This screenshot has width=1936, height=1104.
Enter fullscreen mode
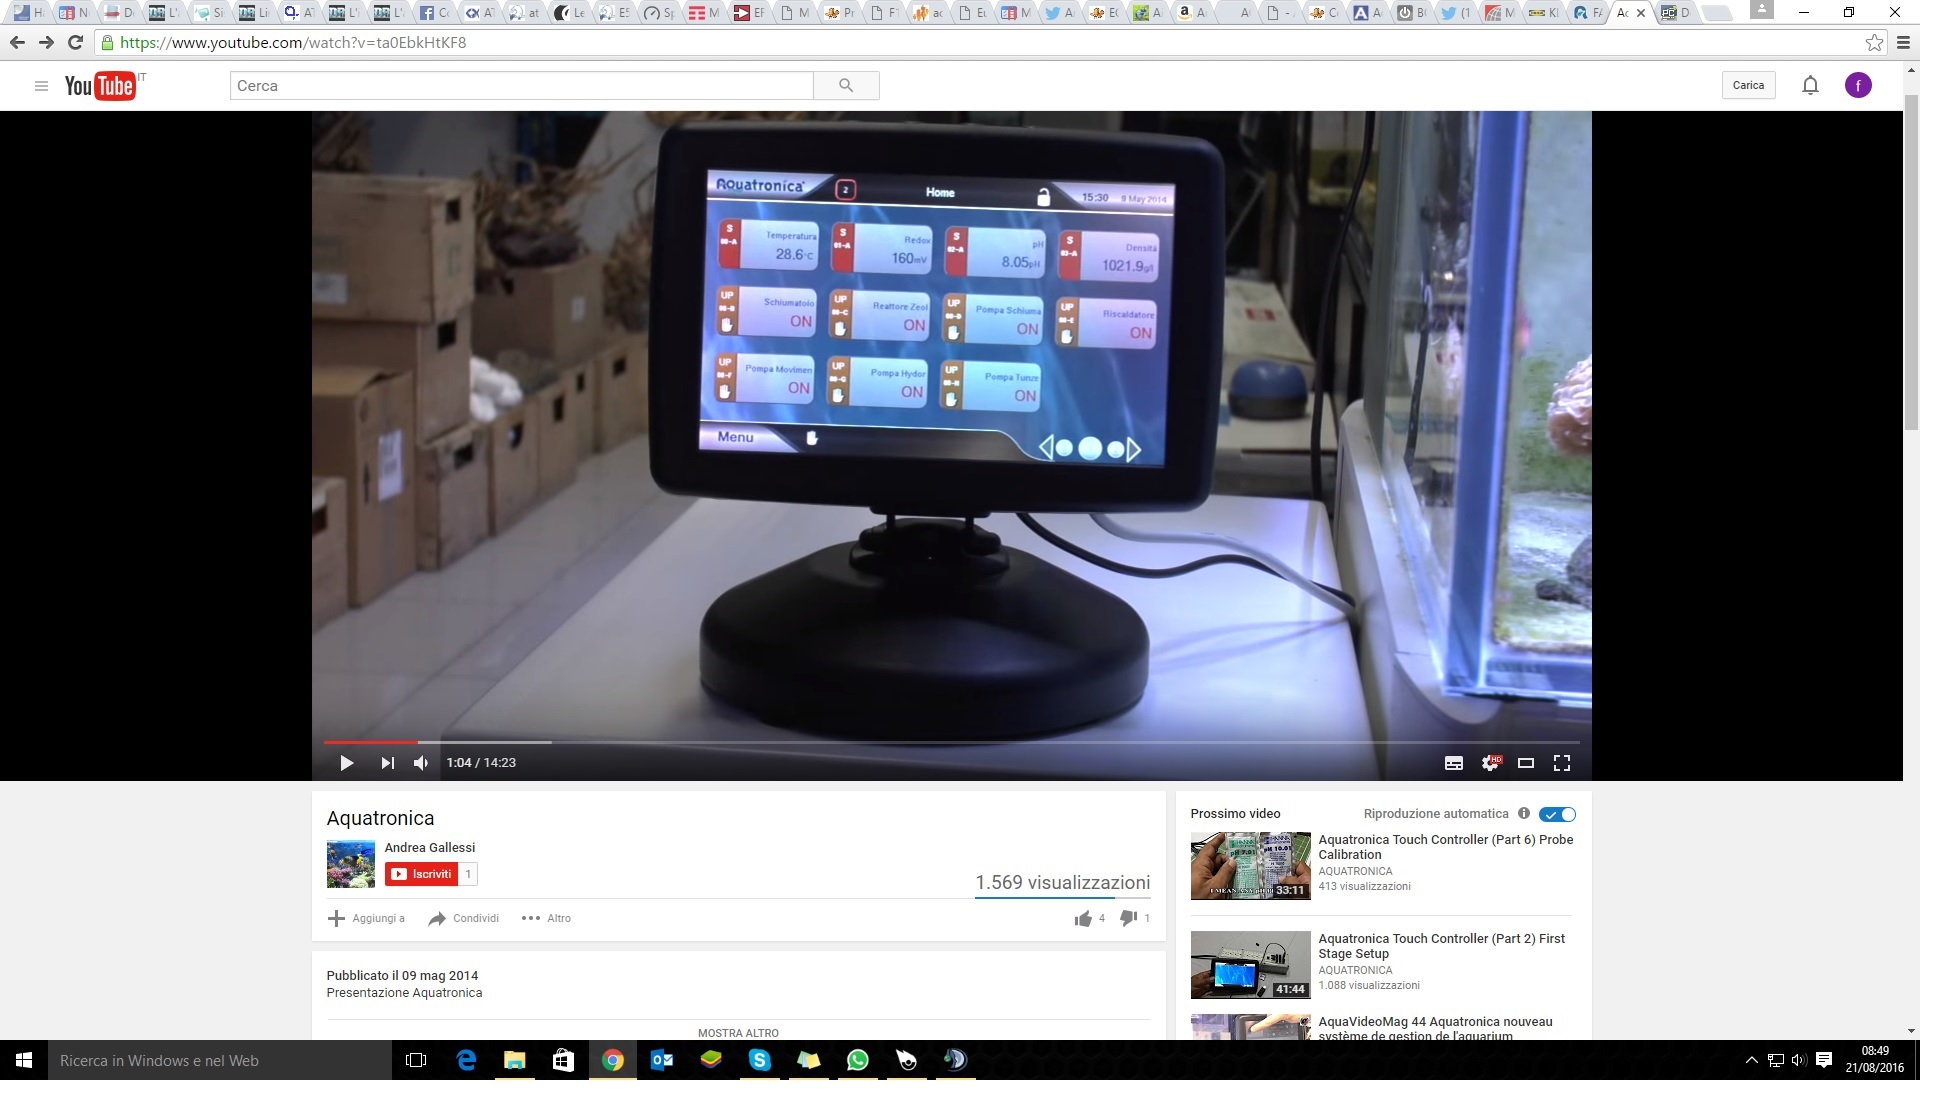tap(1562, 763)
